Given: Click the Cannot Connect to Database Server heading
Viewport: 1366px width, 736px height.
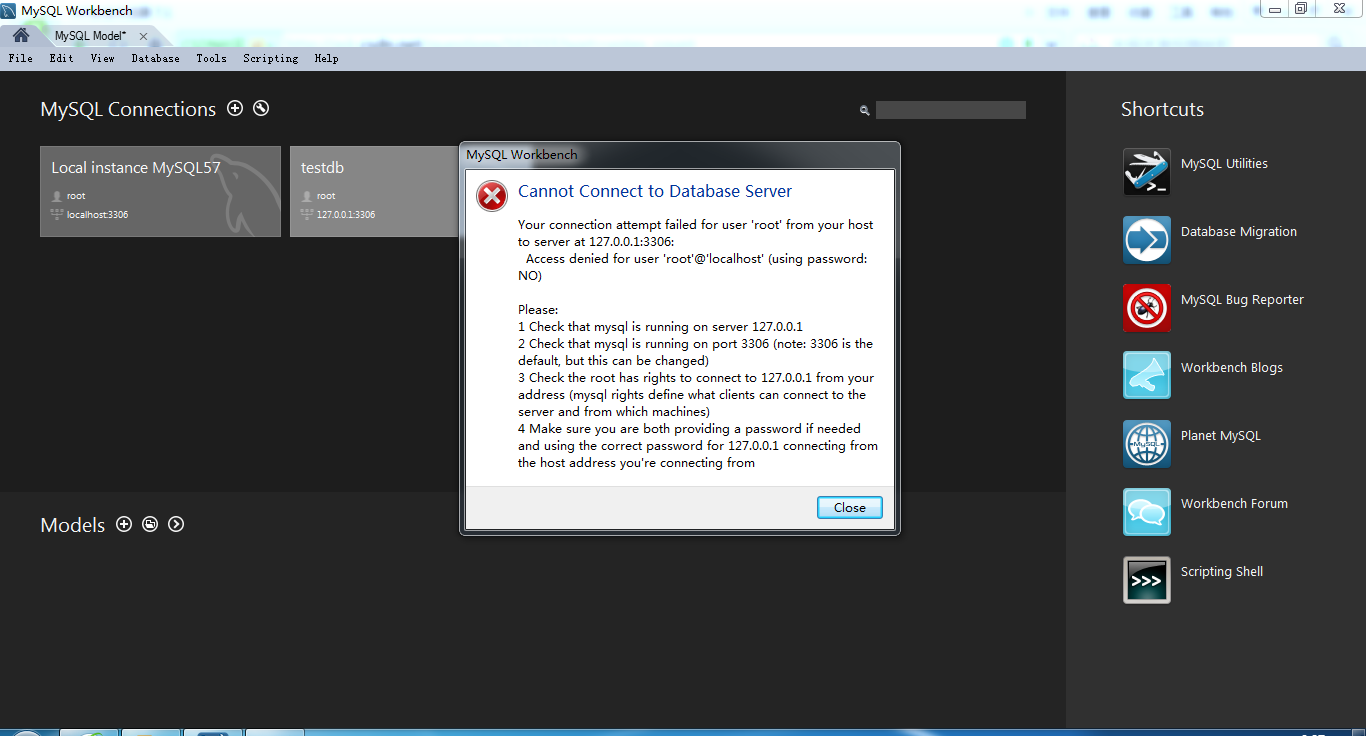Looking at the screenshot, I should pos(655,192).
